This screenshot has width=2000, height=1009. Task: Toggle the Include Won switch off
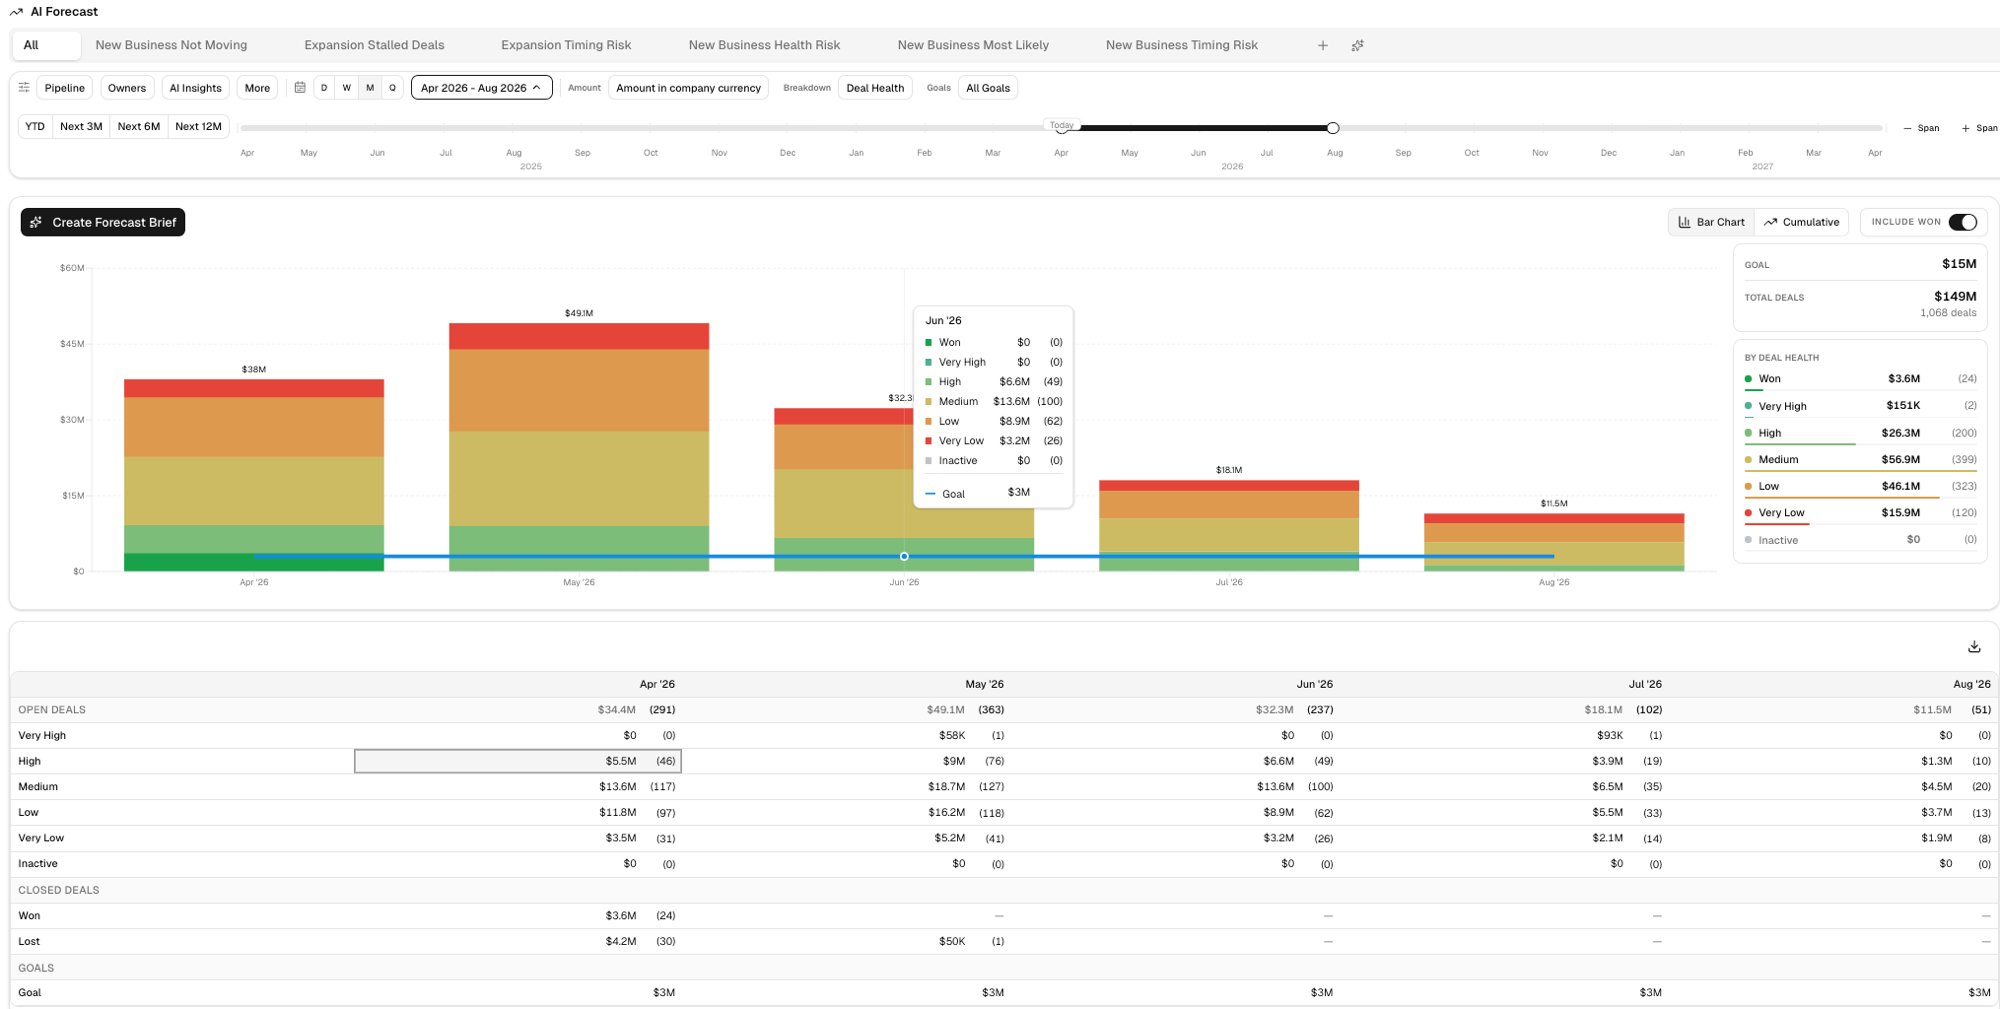click(1962, 222)
